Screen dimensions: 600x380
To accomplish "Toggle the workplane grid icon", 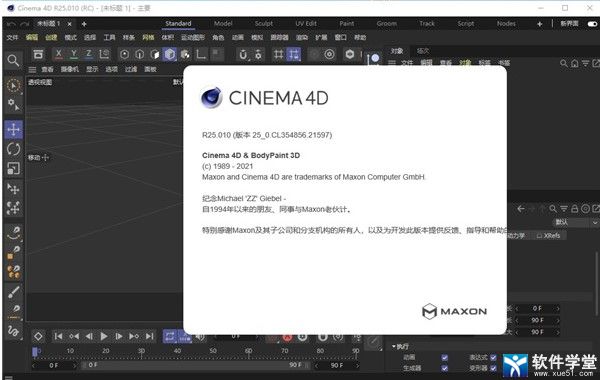I will tap(279, 54).
